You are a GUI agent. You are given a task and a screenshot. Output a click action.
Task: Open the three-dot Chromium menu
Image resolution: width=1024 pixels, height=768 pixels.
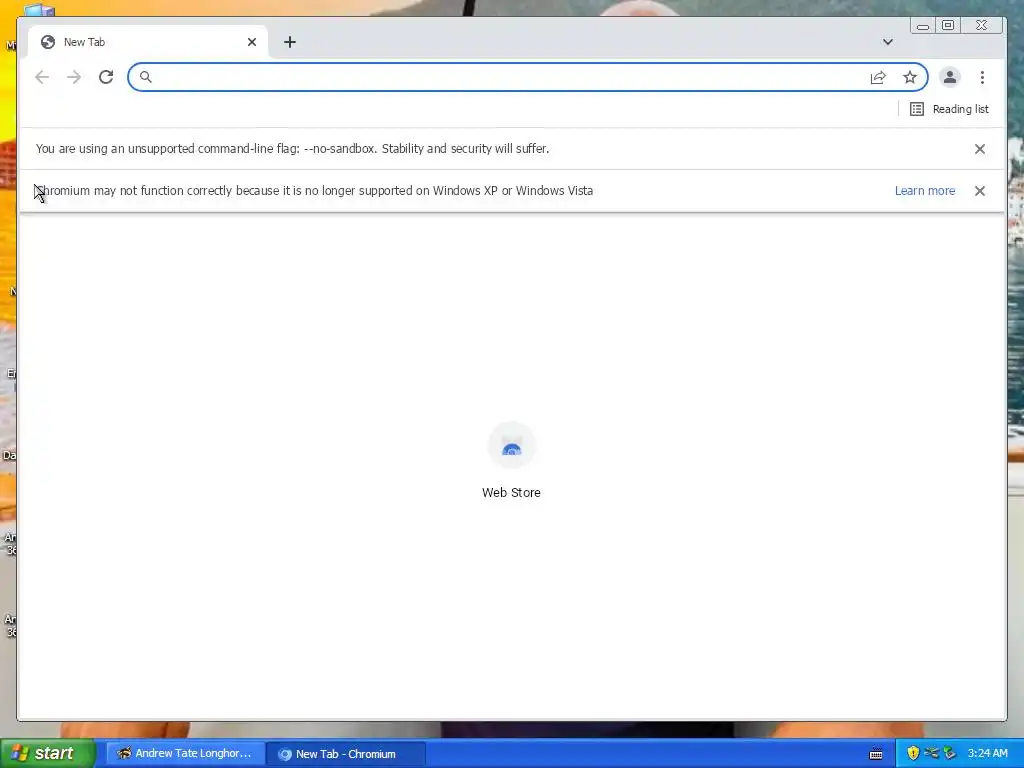coord(982,77)
